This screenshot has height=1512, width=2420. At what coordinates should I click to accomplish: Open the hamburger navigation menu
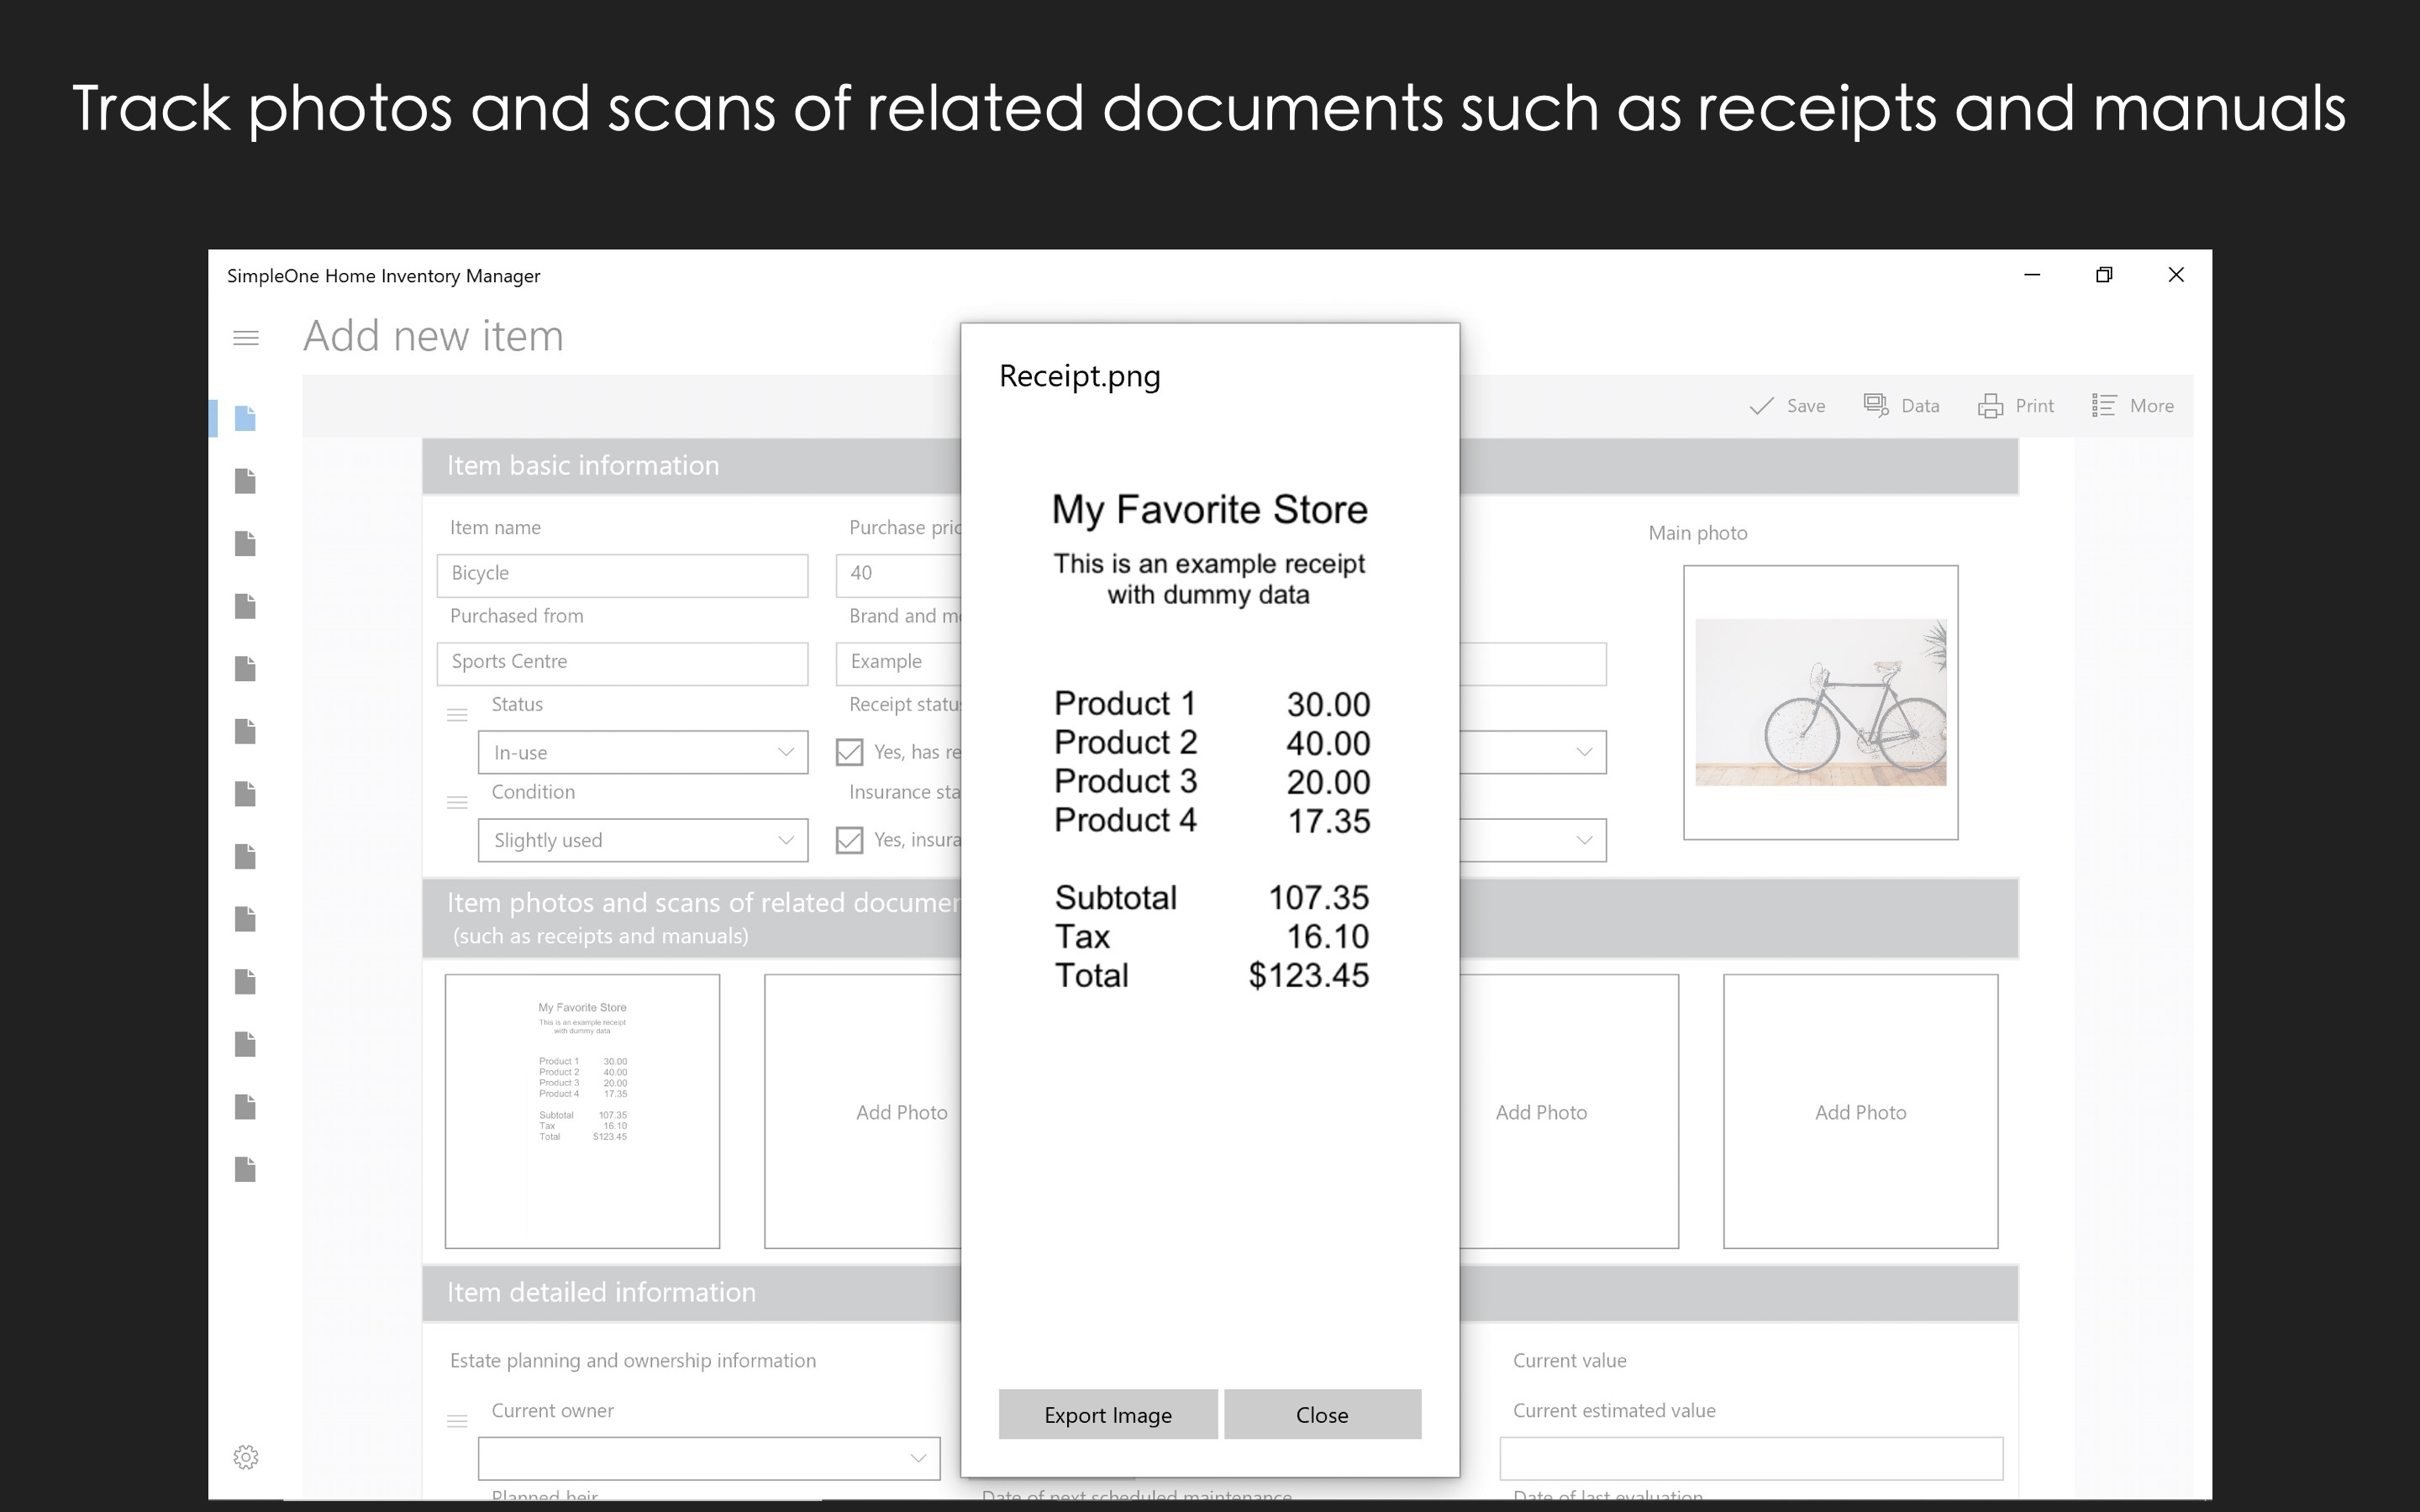pos(246,337)
